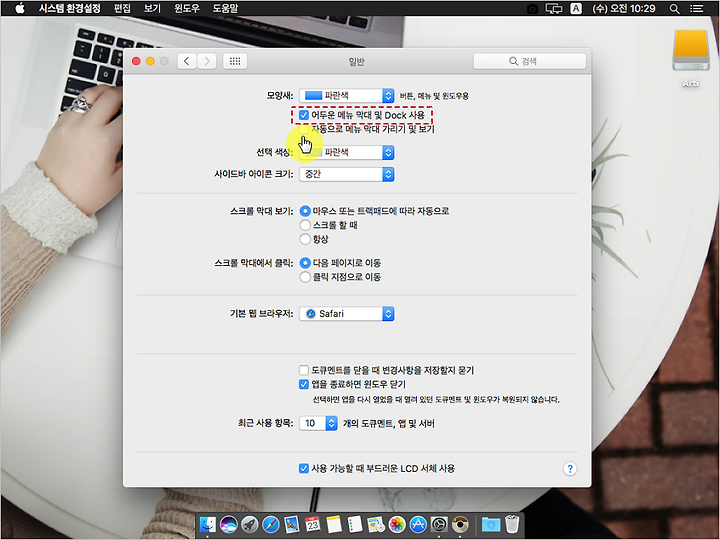Open Mail stamp icon in Dock
Screen dimensions: 720x540
(x=292, y=524)
